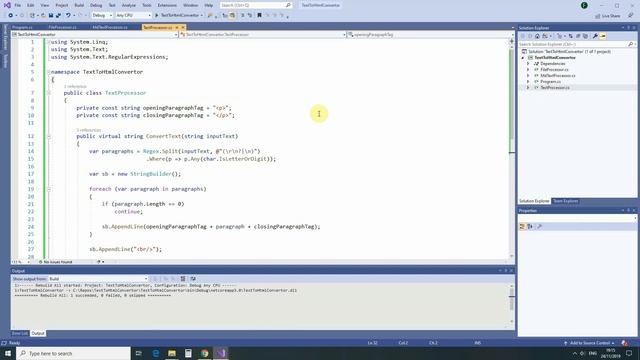Screen dimensions: 640x360
Task: Open the Debug menu
Action: 96,5
